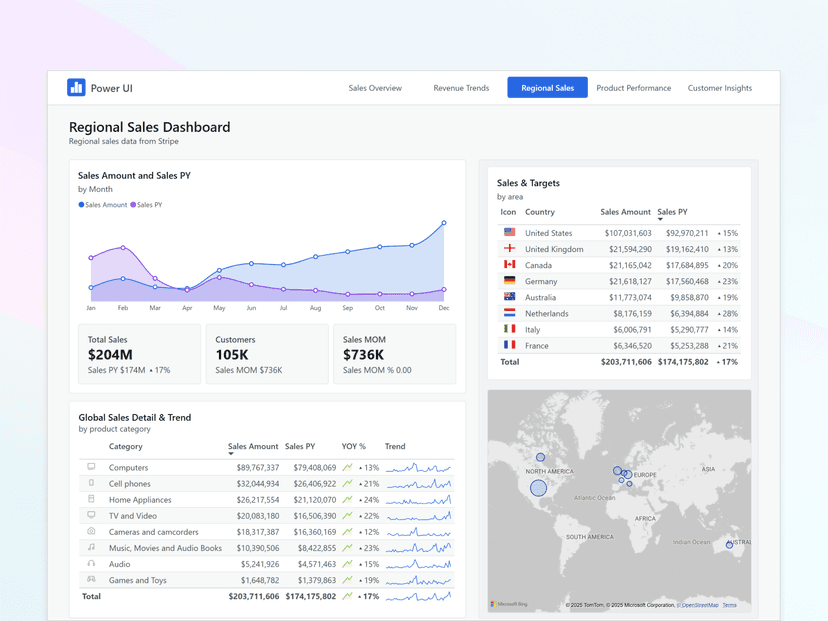Select the Cameras and camcorders icon
Viewport: 828px width, 621px height.
[91, 531]
